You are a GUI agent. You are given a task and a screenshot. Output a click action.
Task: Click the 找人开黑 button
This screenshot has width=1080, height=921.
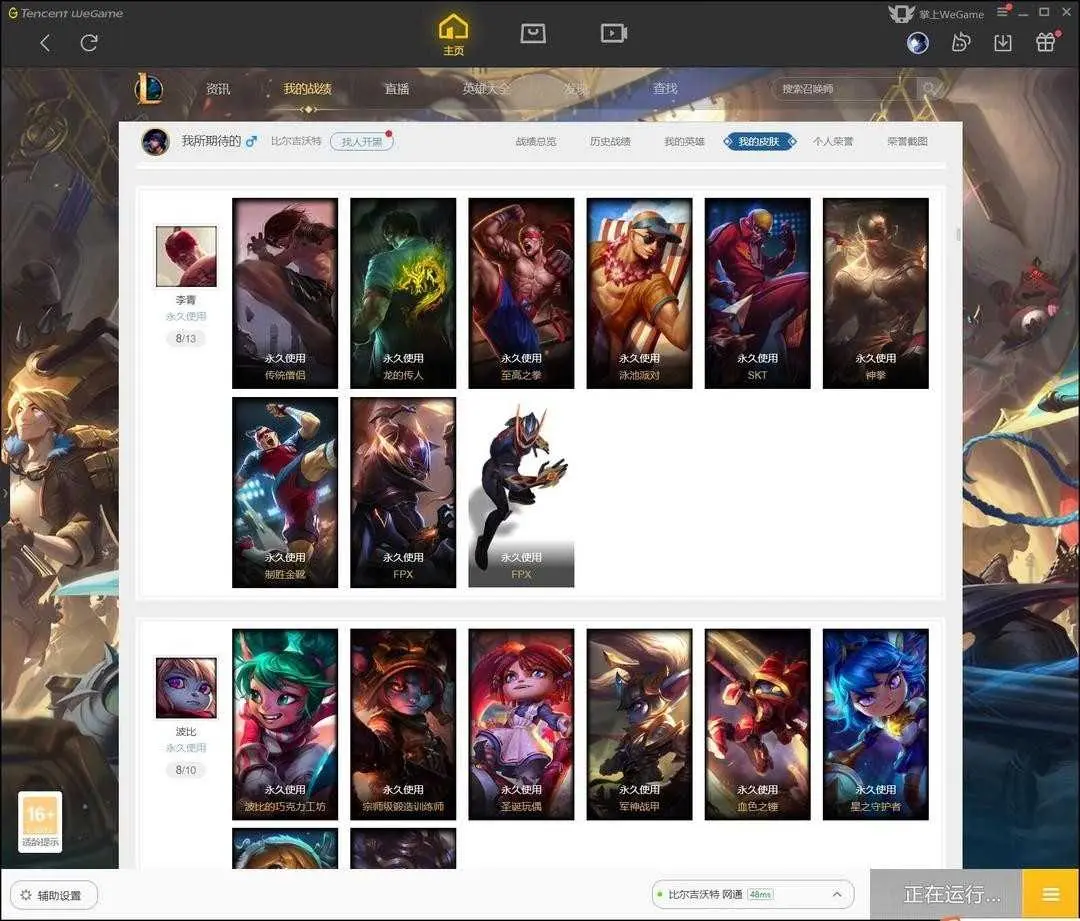362,141
